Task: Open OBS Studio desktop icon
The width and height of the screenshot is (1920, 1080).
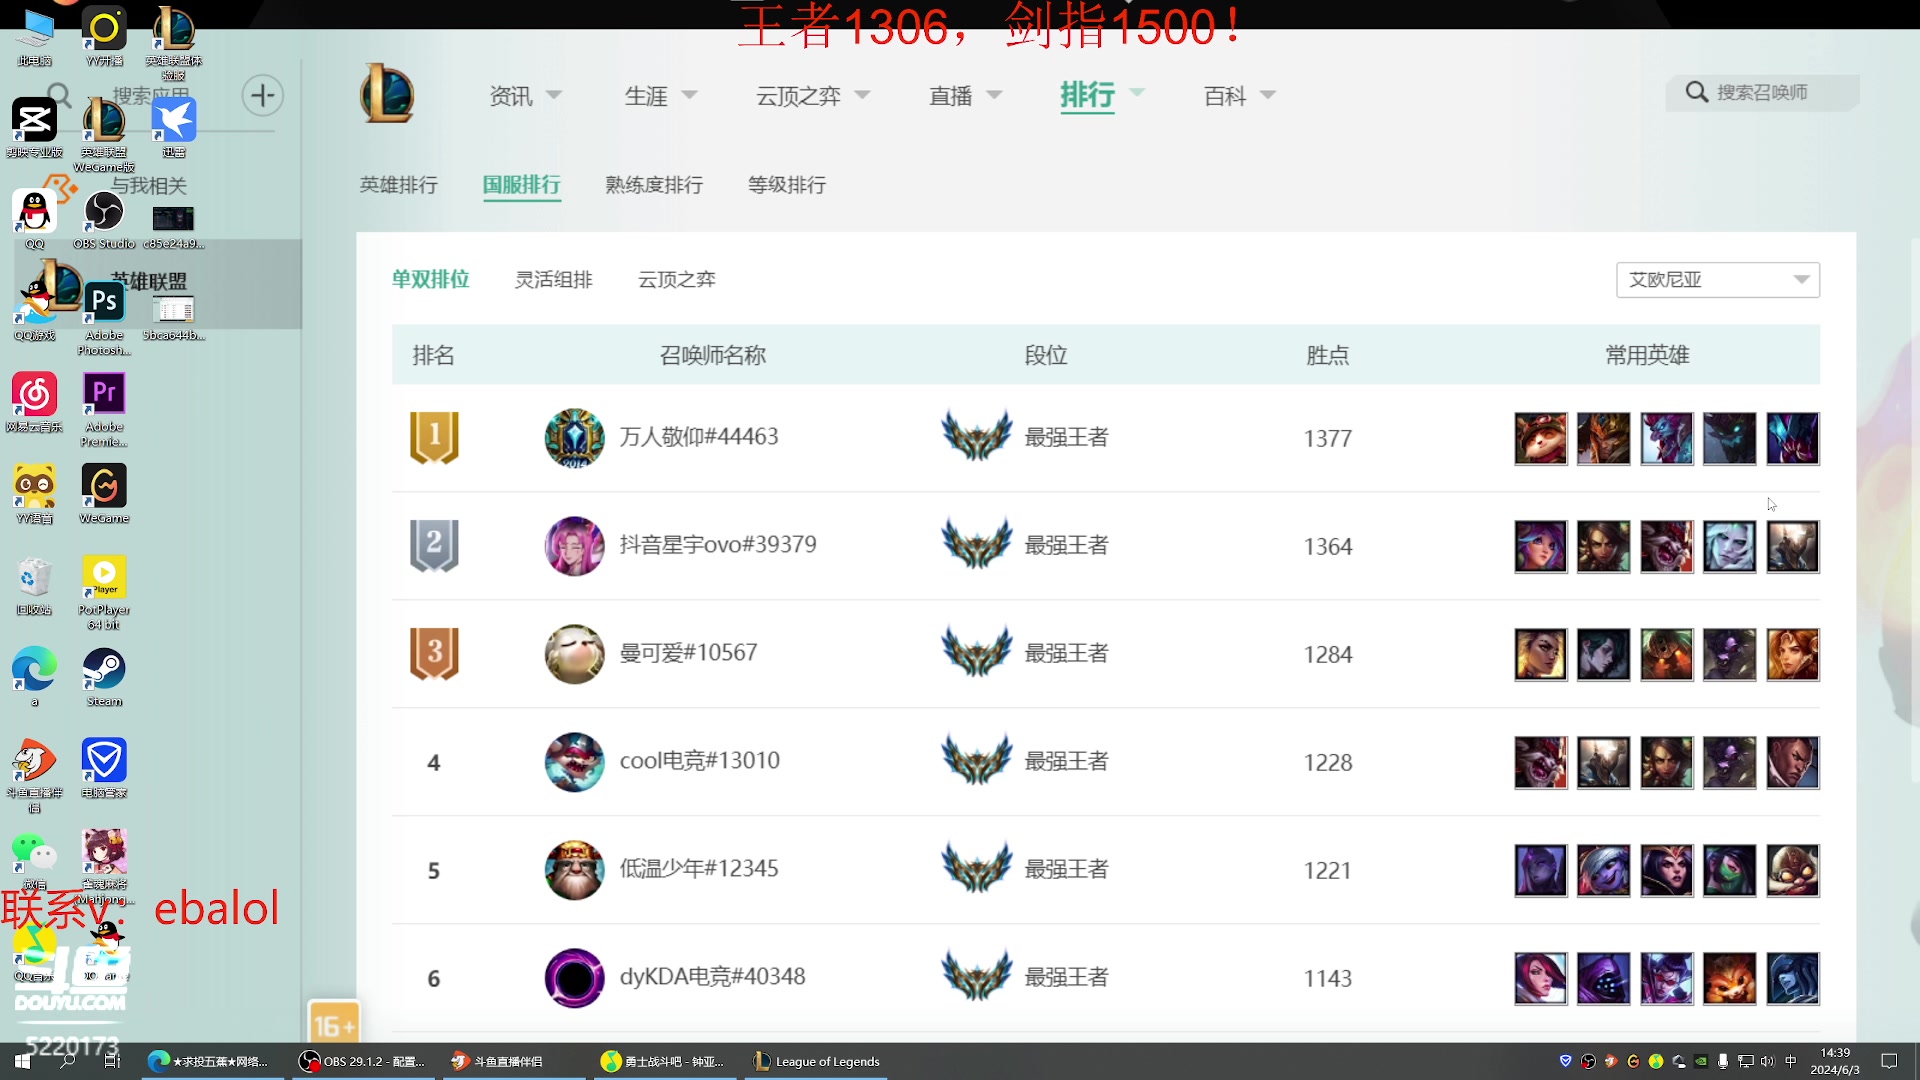Action: tap(104, 220)
